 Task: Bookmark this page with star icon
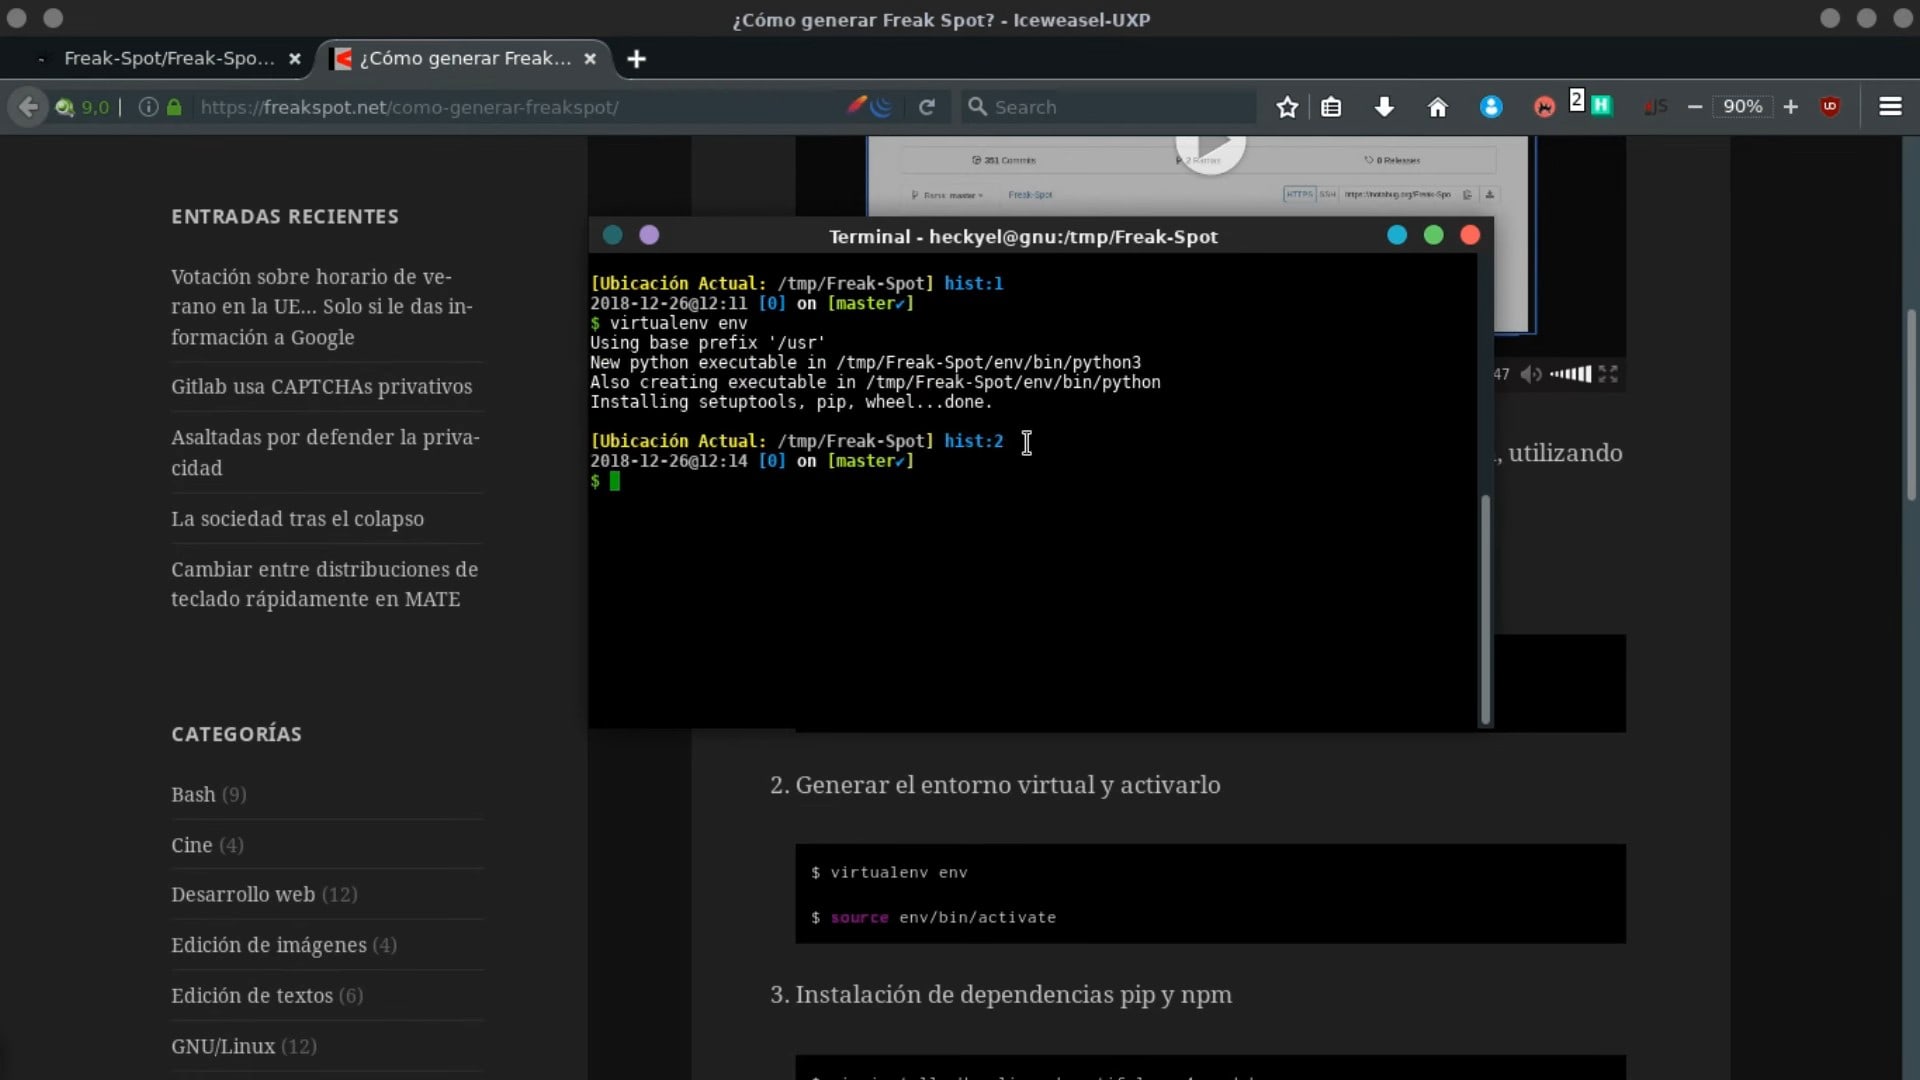(x=1287, y=107)
